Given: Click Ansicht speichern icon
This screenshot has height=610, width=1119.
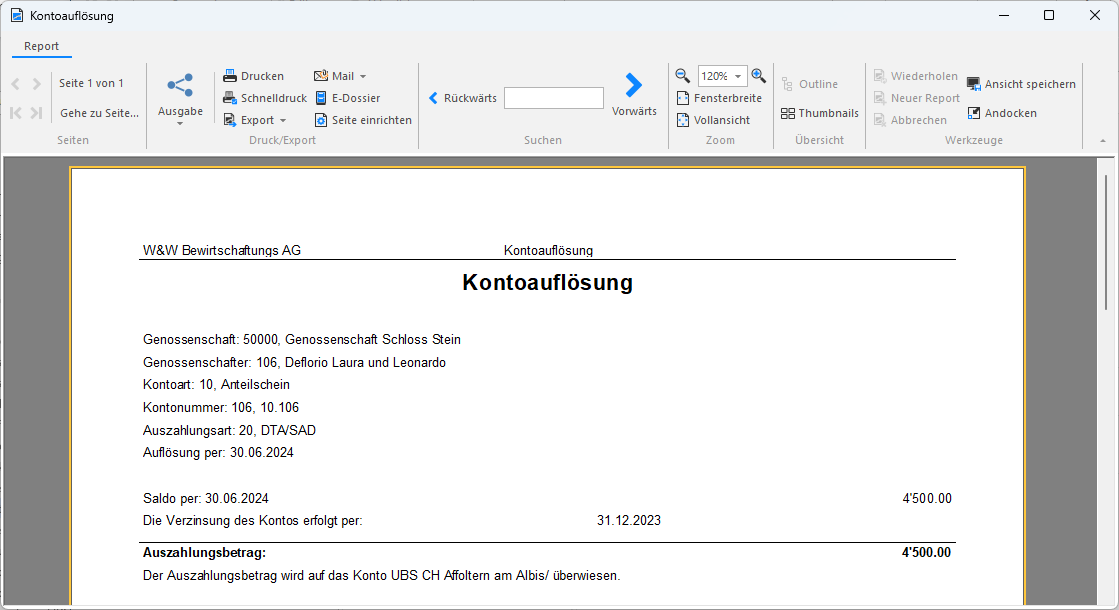Looking at the screenshot, I should click(973, 83).
